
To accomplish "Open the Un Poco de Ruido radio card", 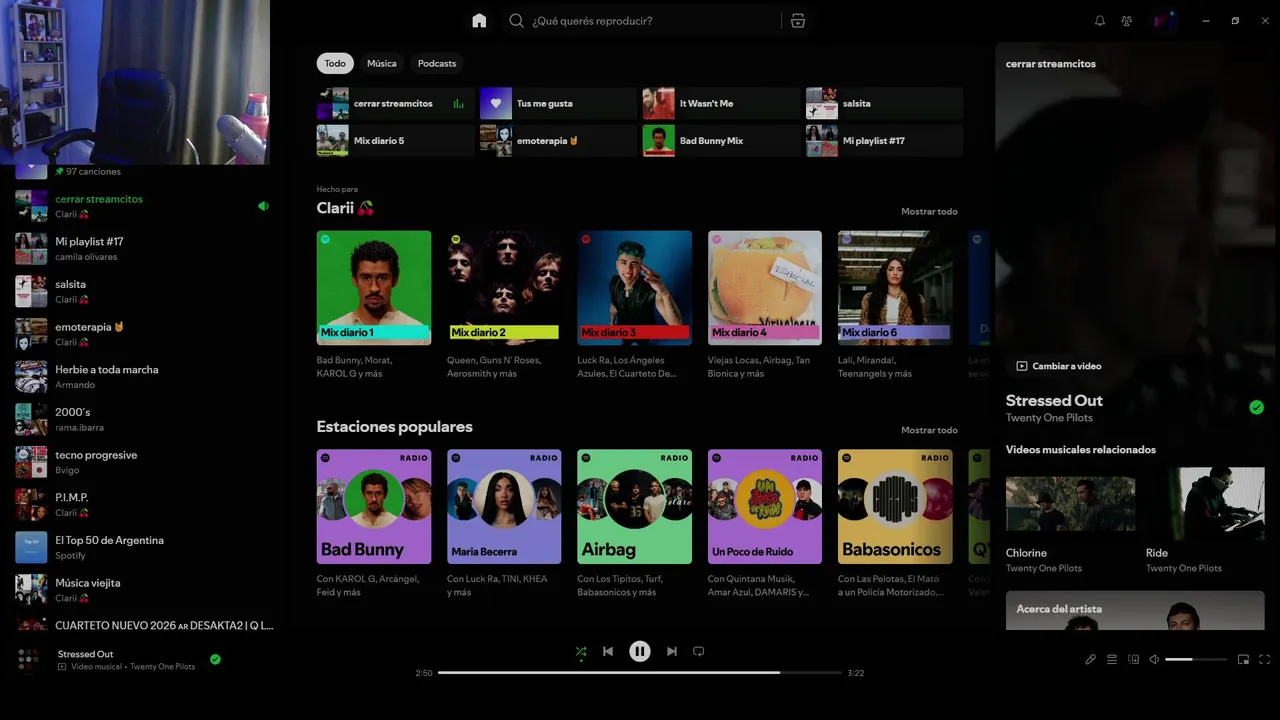I will tap(765, 523).
